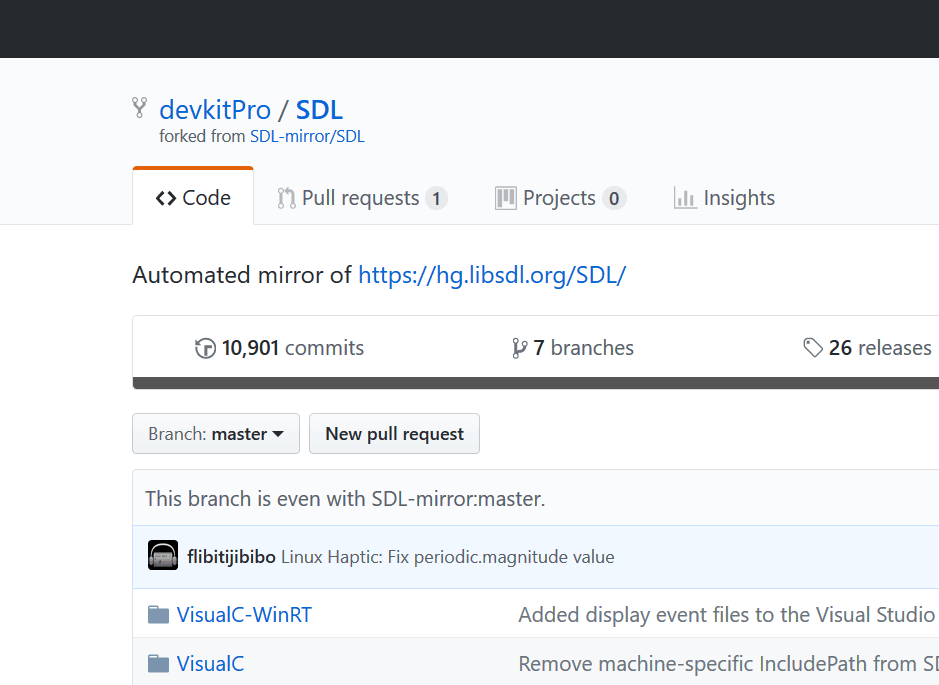Visit the SDL-mirror/SDL source repository
The width and height of the screenshot is (939, 685).
307,137
